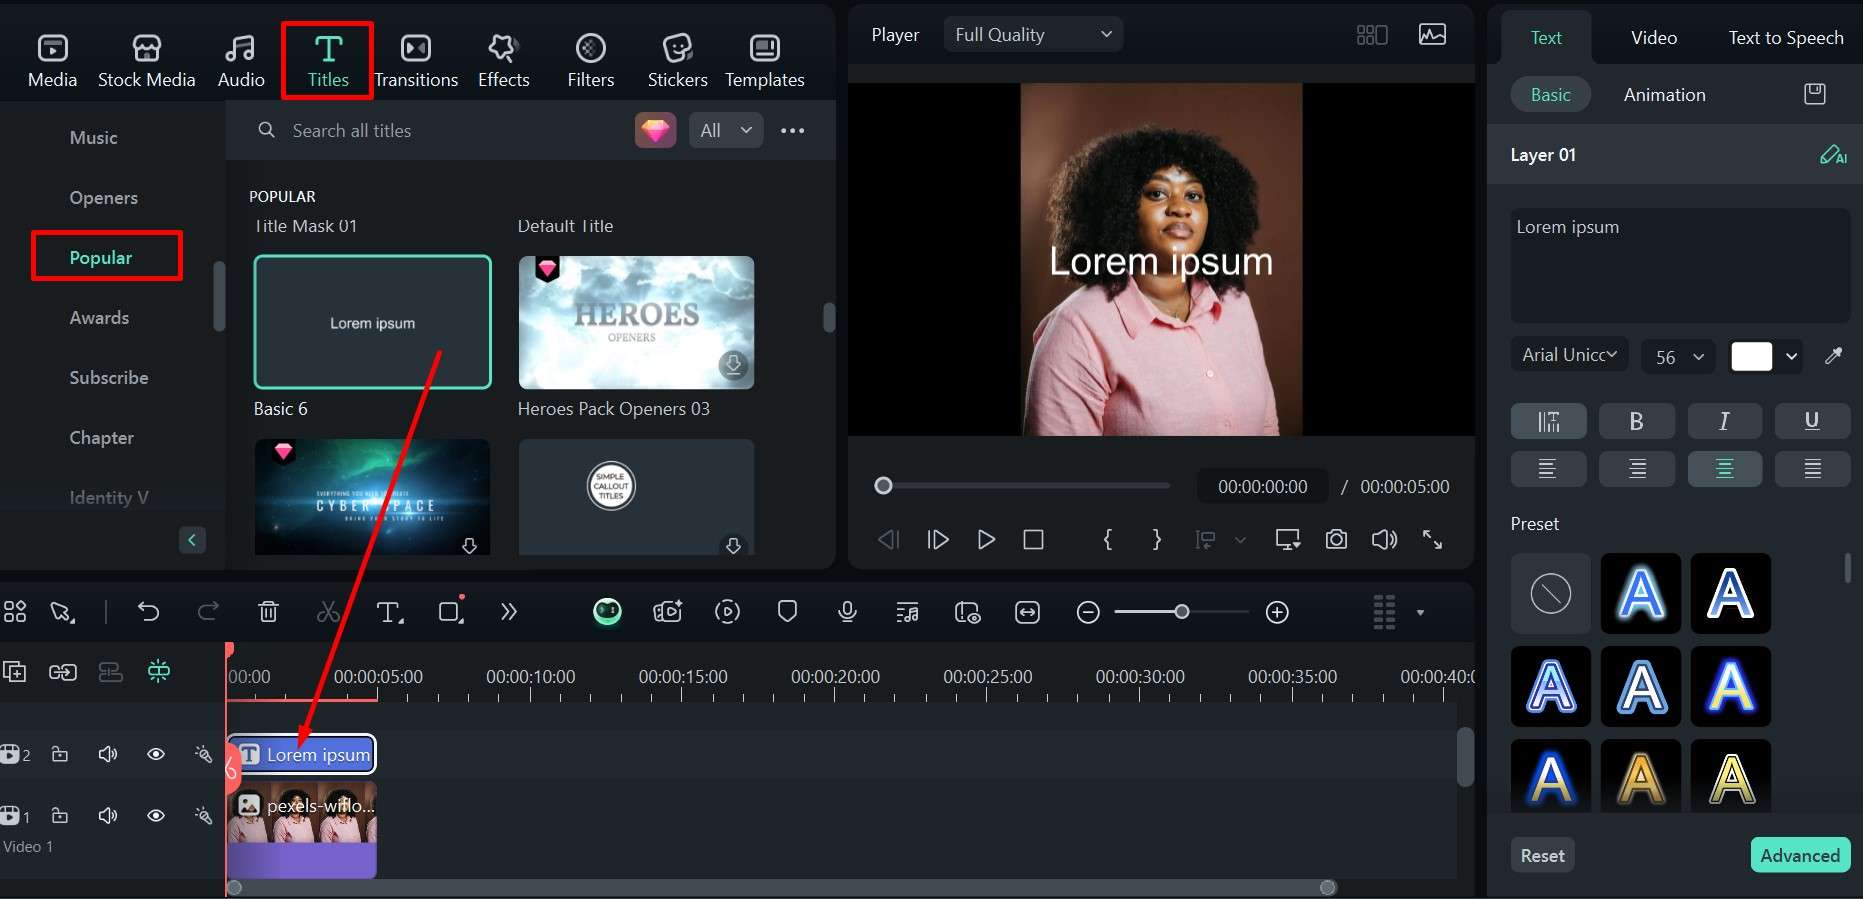
Task: Open the Media tab
Action: point(52,61)
